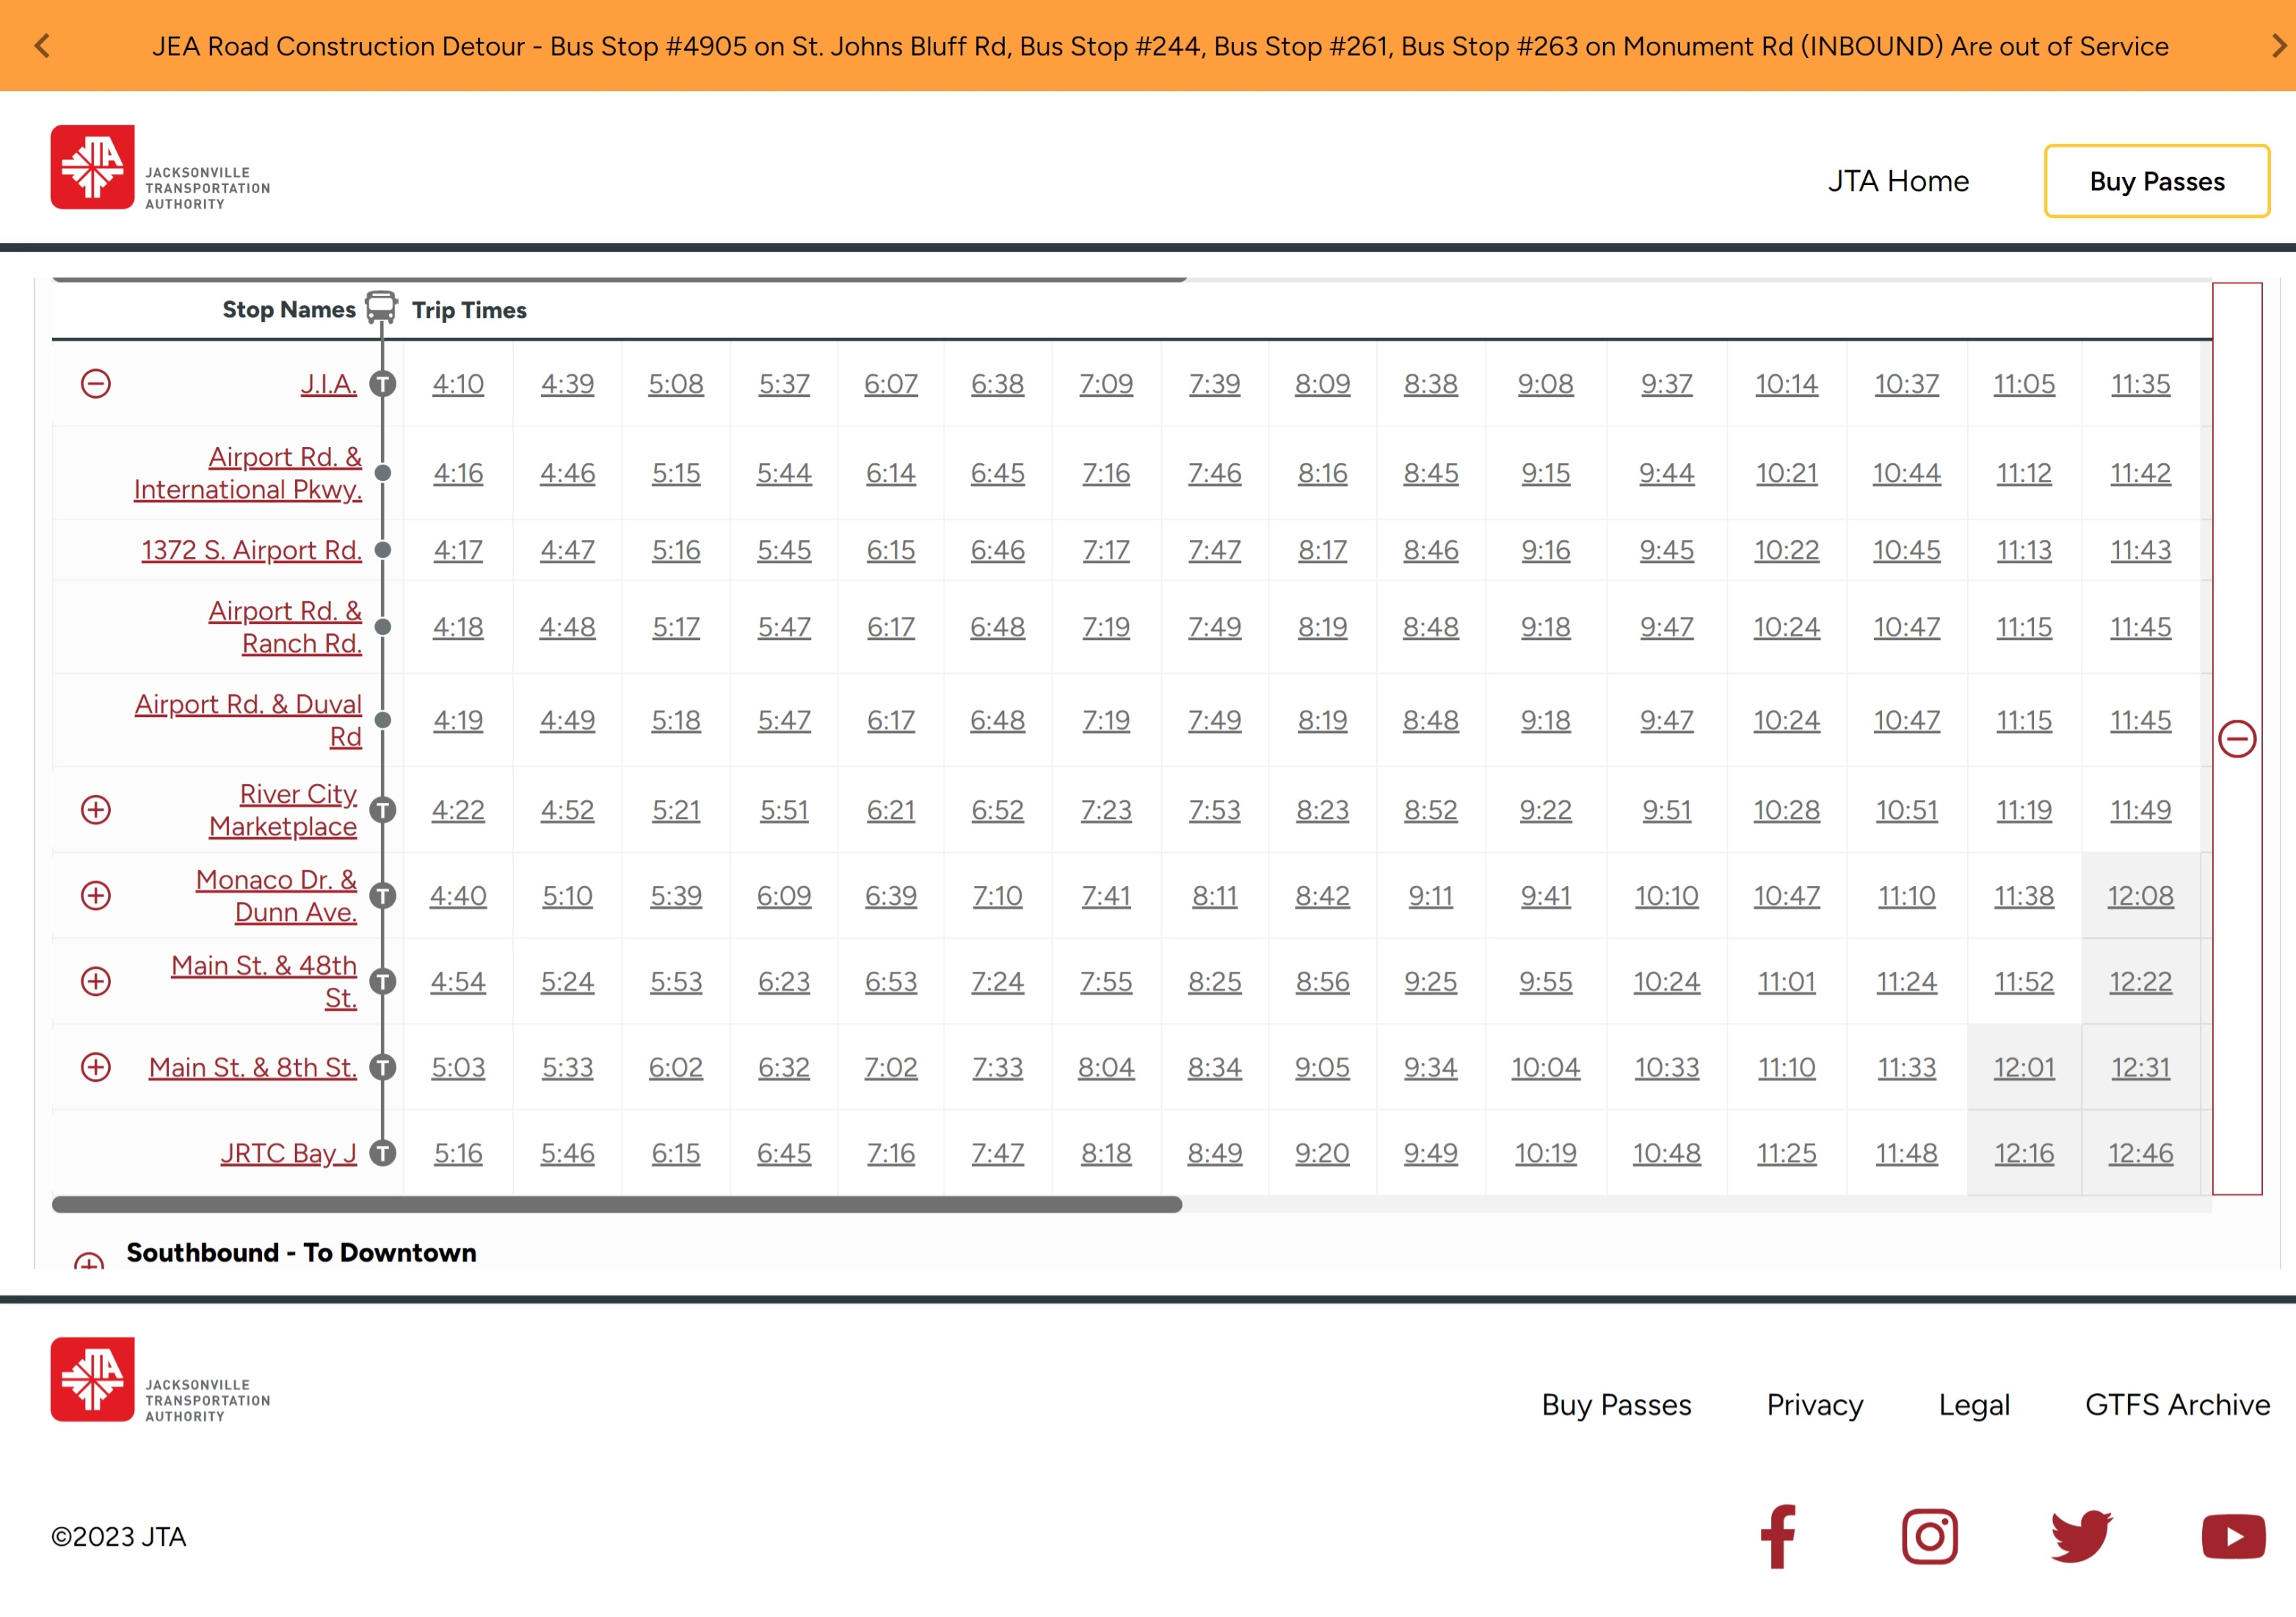This screenshot has height=1617, width=2296.
Task: Open JTA's Instagram icon
Action: 1930,1536
